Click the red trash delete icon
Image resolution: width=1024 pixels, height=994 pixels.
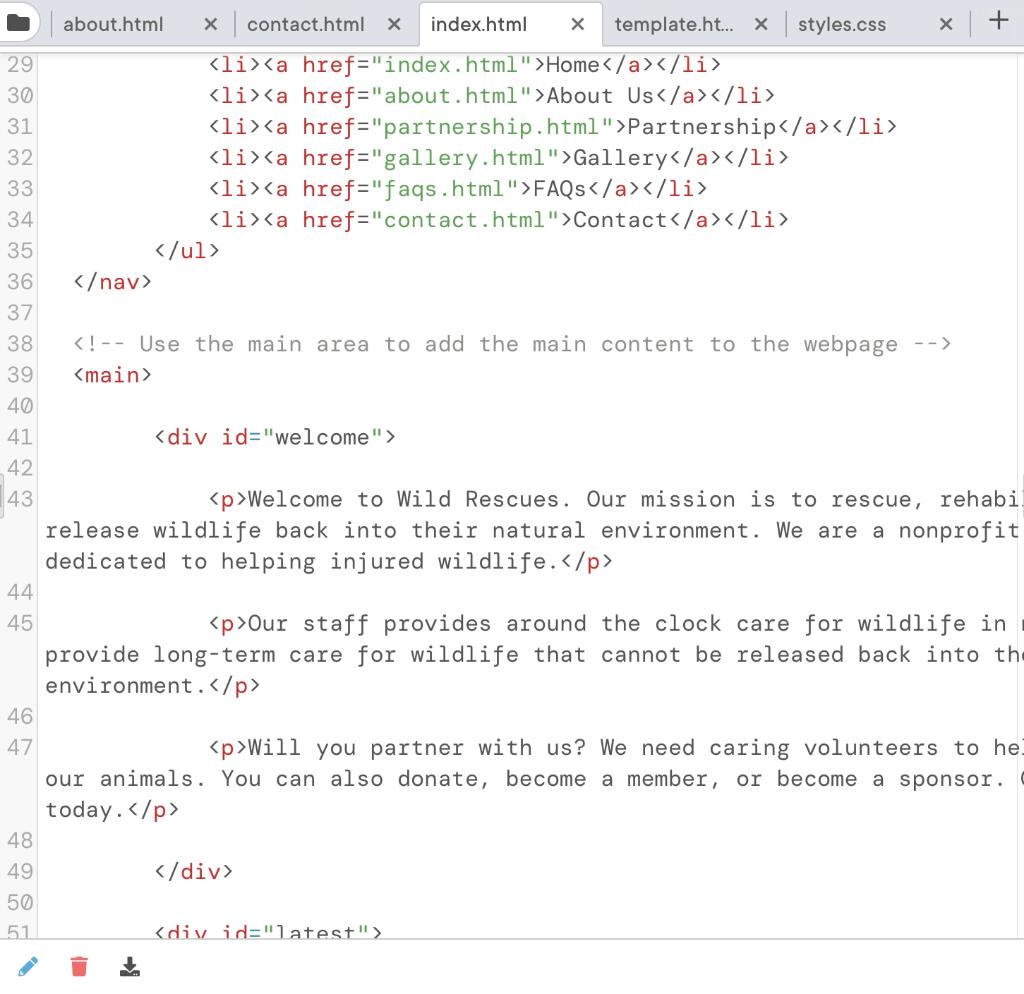pos(79,966)
